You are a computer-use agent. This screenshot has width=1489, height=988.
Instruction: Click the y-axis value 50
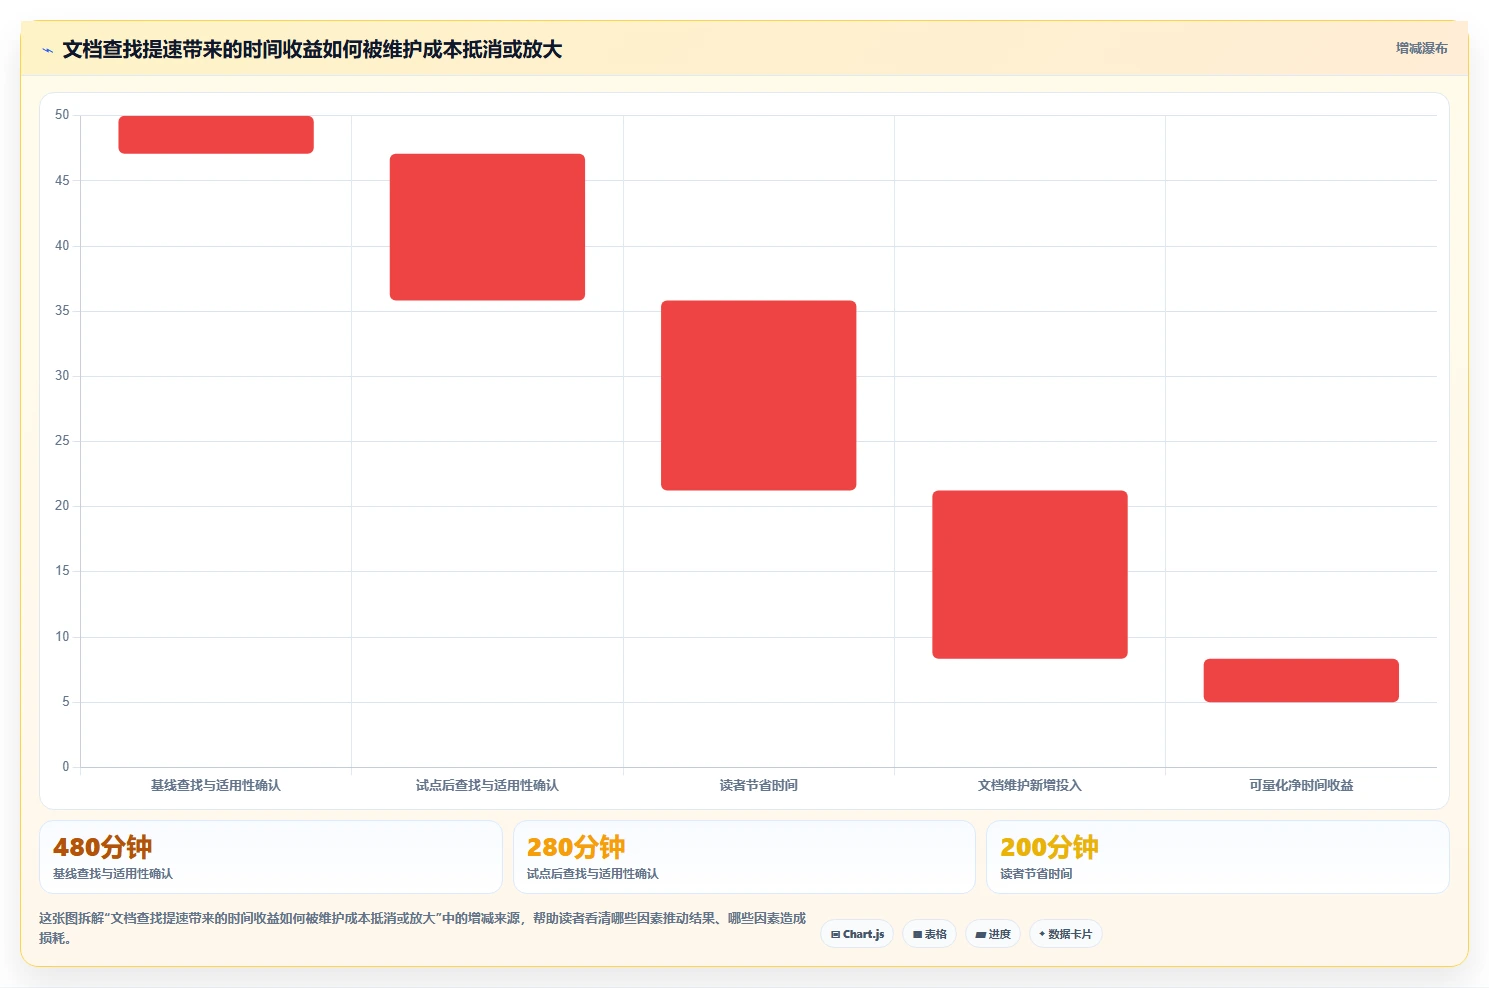click(x=62, y=115)
